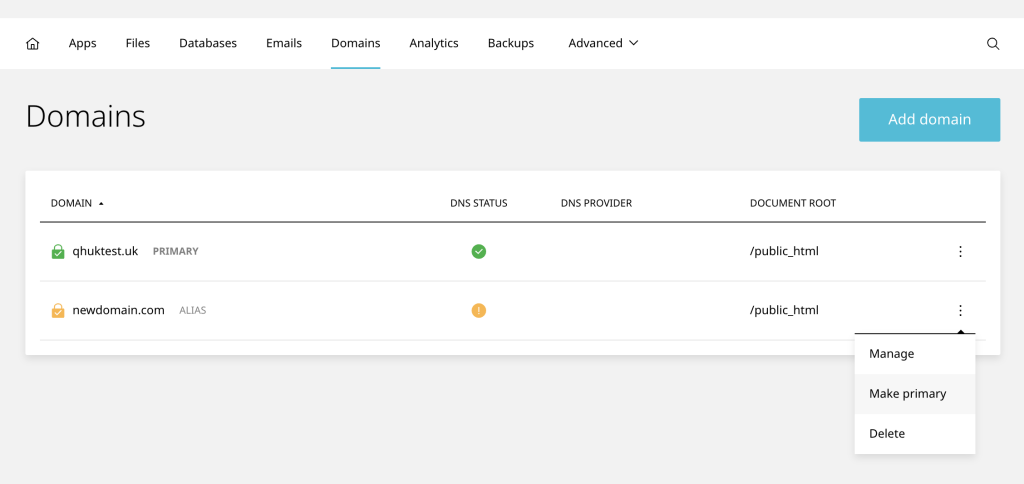Click the PRIMARY label next to qhuktest.uk
The height and width of the screenshot is (484, 1024).
click(176, 251)
